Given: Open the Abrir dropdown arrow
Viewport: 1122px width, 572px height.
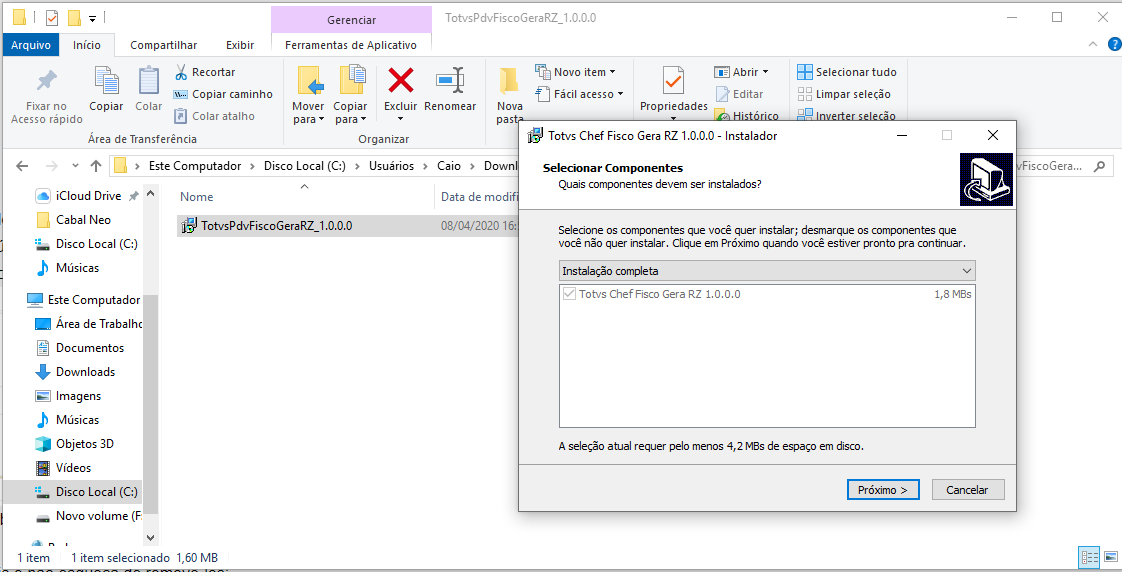Looking at the screenshot, I should tap(765, 72).
